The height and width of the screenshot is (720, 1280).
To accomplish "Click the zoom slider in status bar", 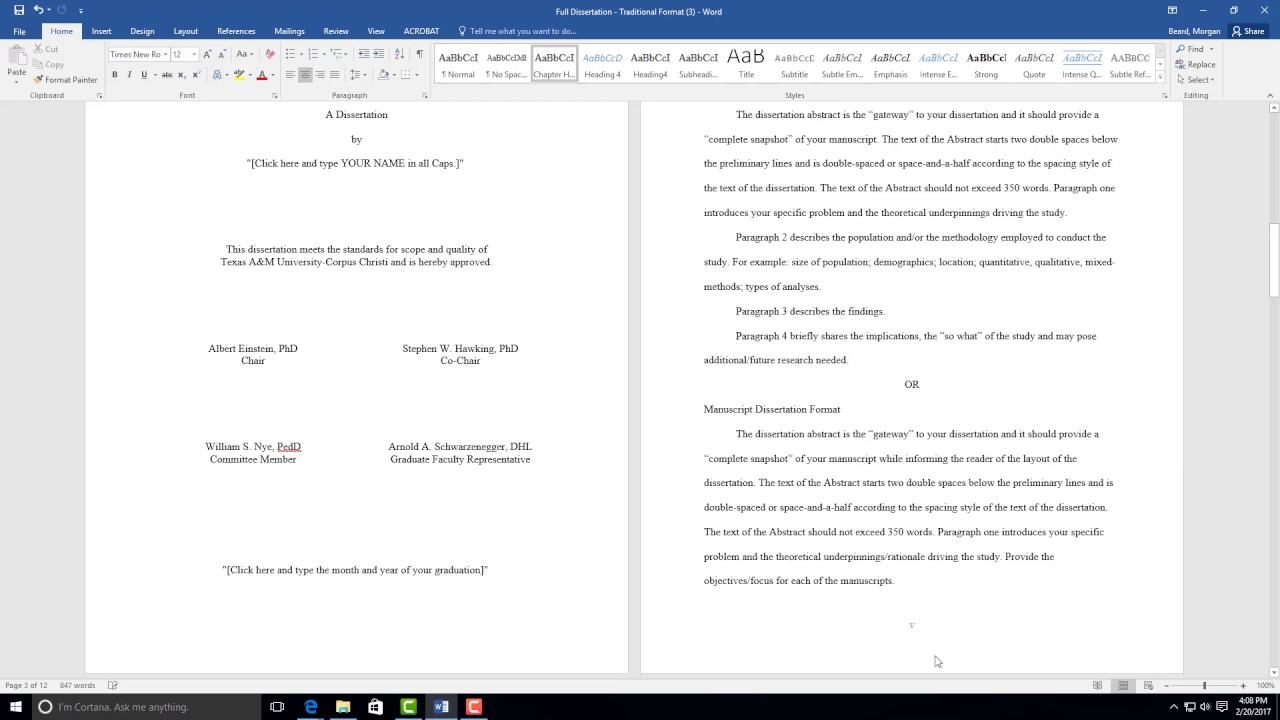I will click(x=1204, y=685).
